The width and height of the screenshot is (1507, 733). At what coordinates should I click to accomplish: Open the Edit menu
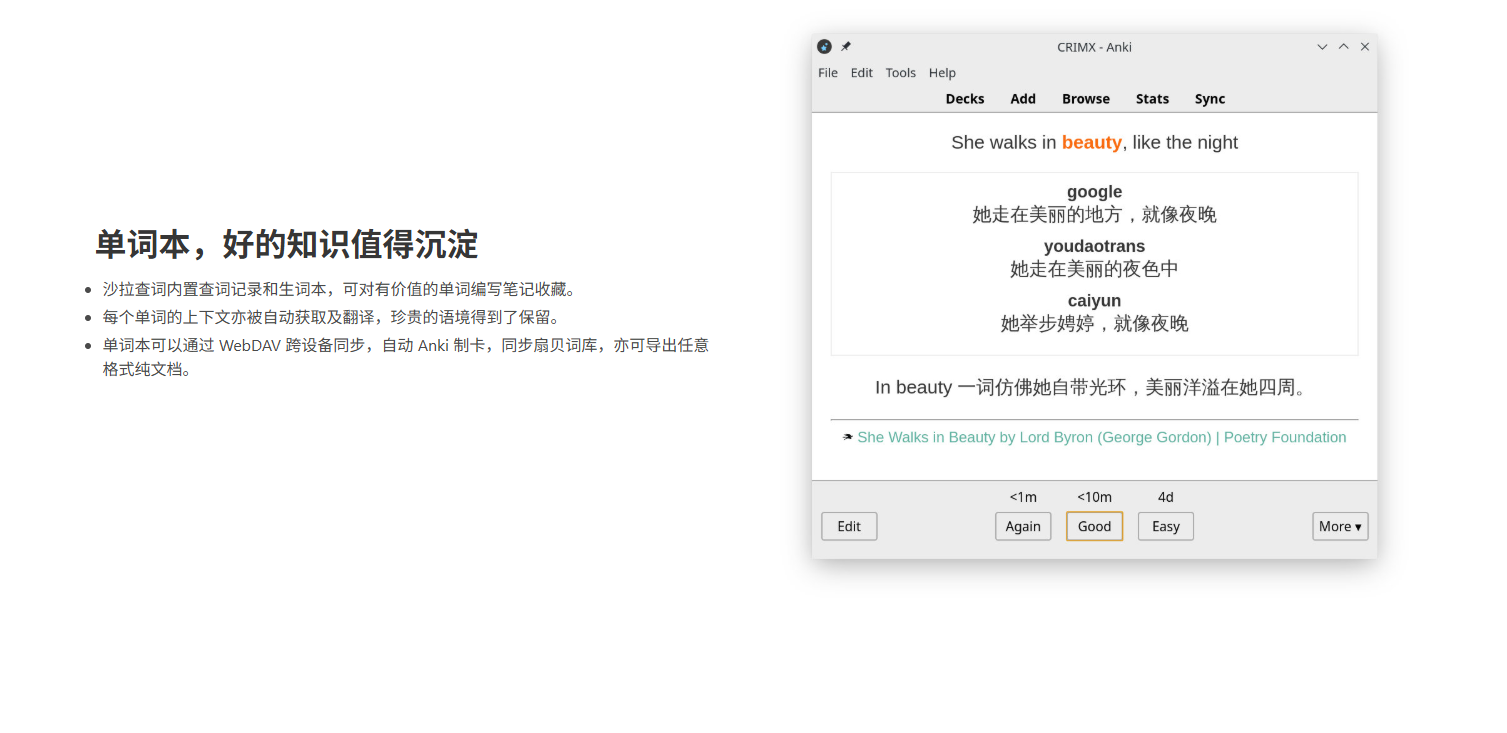(x=862, y=73)
